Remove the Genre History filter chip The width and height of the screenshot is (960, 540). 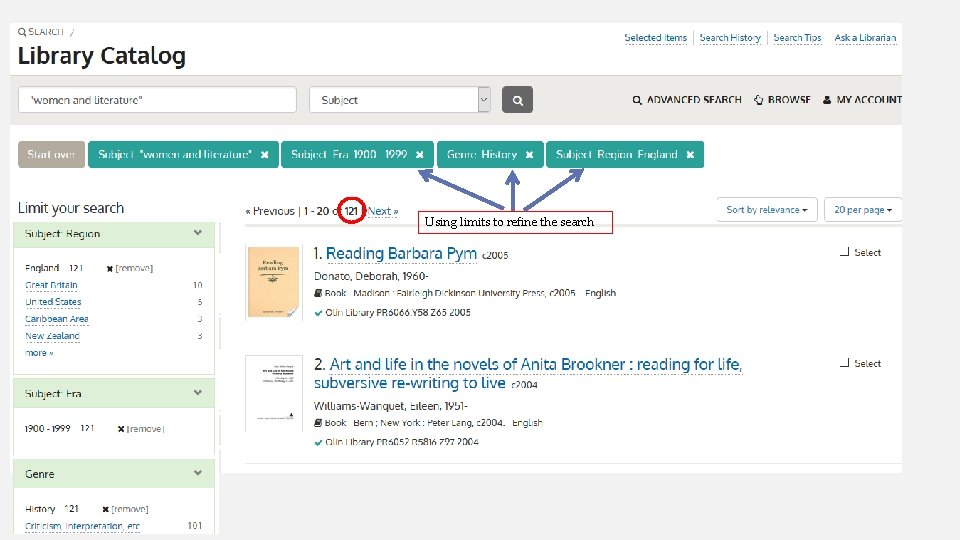[x=530, y=155]
